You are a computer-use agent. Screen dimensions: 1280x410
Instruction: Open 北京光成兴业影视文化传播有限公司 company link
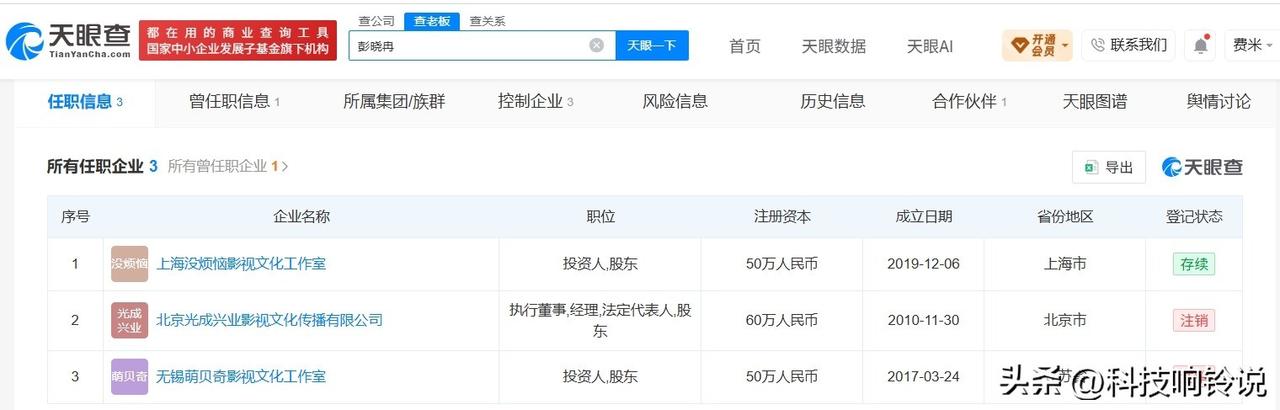[269, 320]
